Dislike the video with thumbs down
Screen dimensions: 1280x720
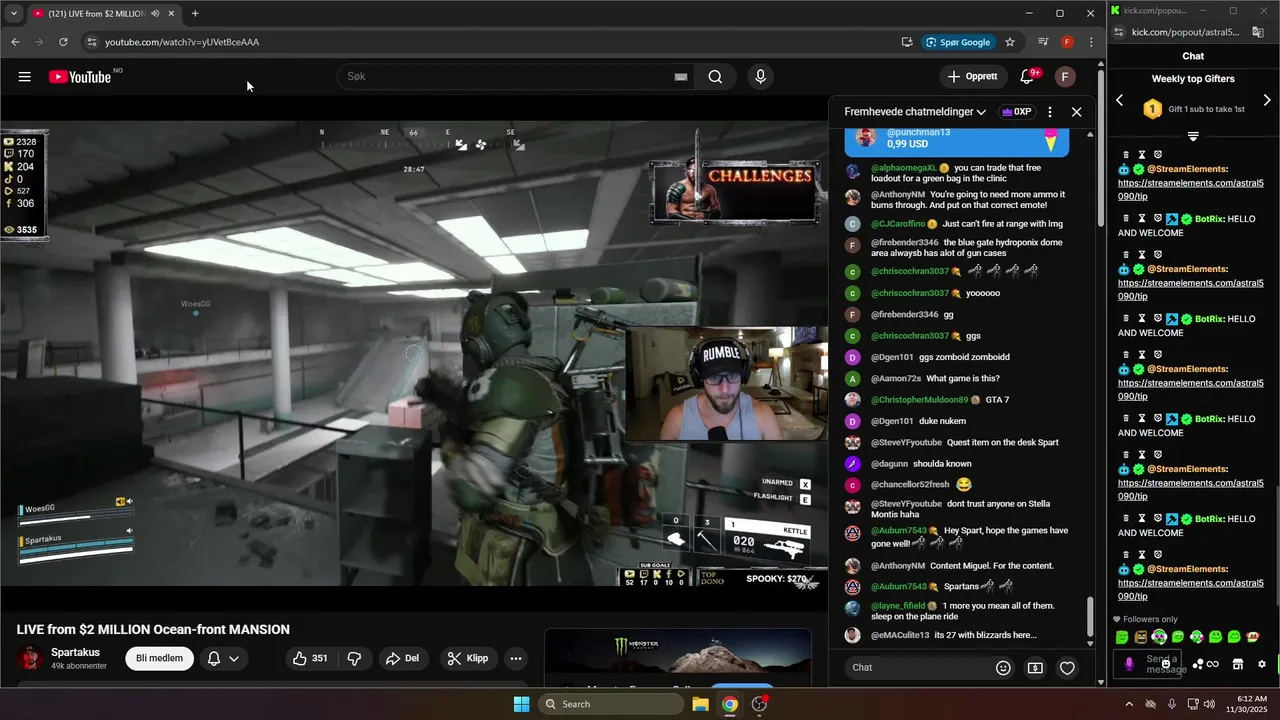point(354,658)
